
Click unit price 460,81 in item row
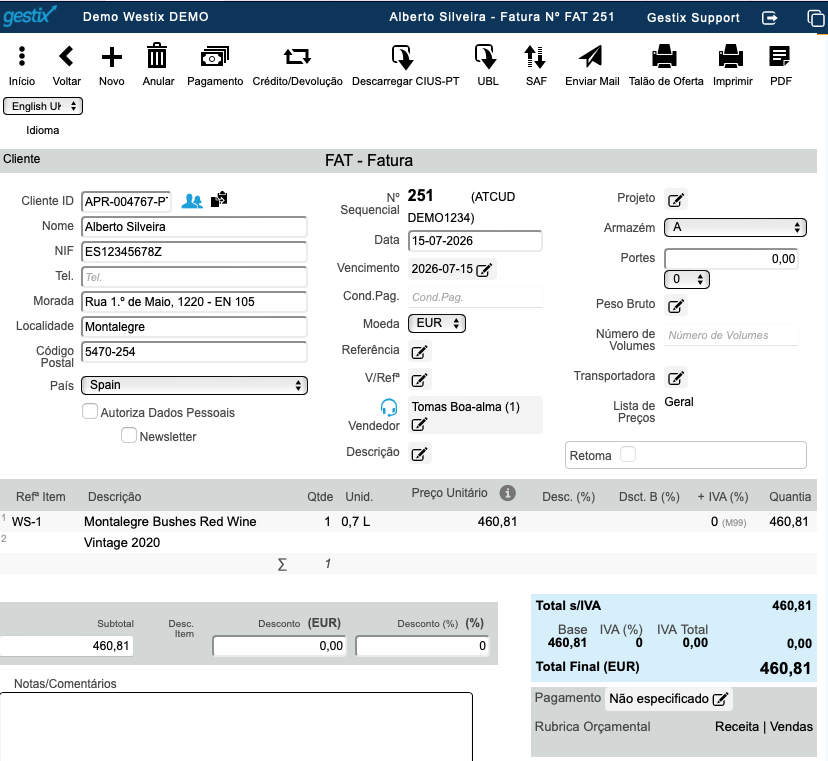click(497, 522)
